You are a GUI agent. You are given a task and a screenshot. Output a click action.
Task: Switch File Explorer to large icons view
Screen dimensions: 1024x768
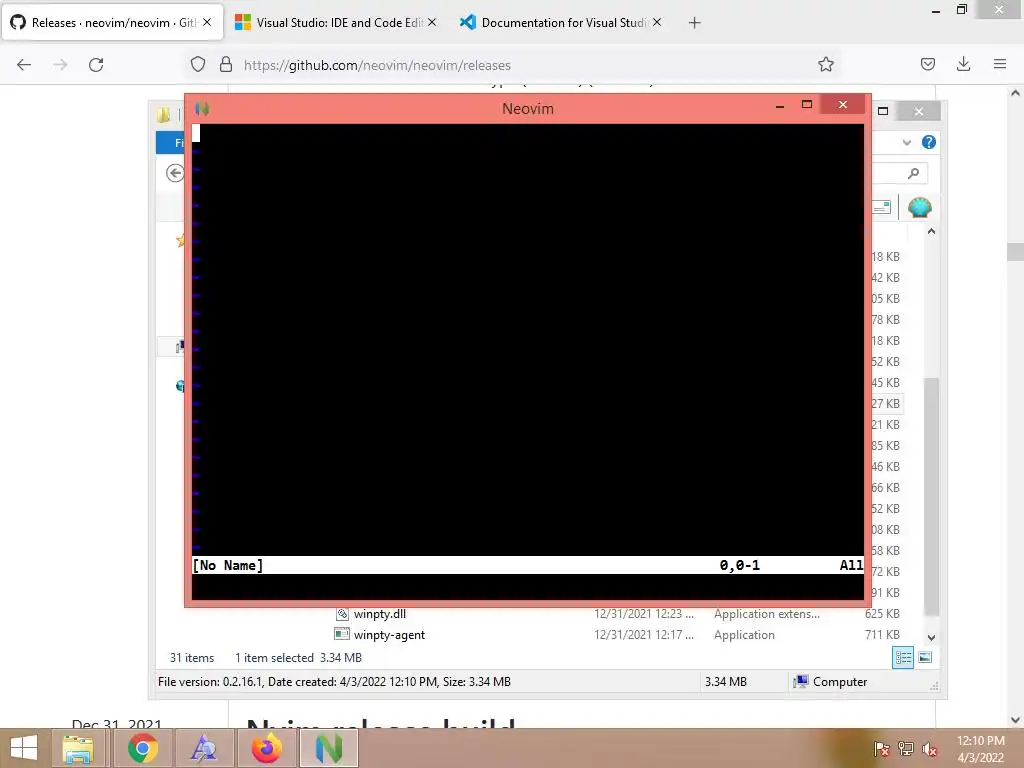925,658
